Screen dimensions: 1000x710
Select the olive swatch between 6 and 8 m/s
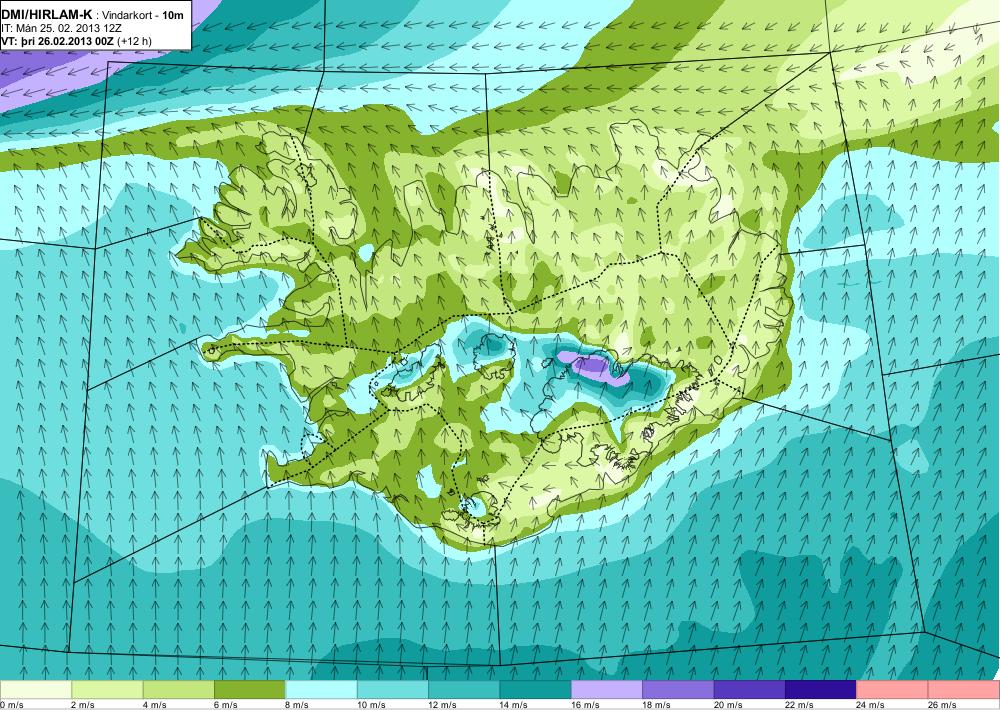[250, 690]
